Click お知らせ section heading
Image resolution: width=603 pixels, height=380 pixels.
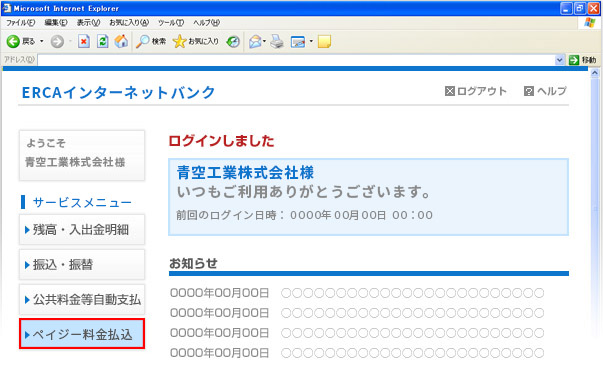click(x=193, y=263)
